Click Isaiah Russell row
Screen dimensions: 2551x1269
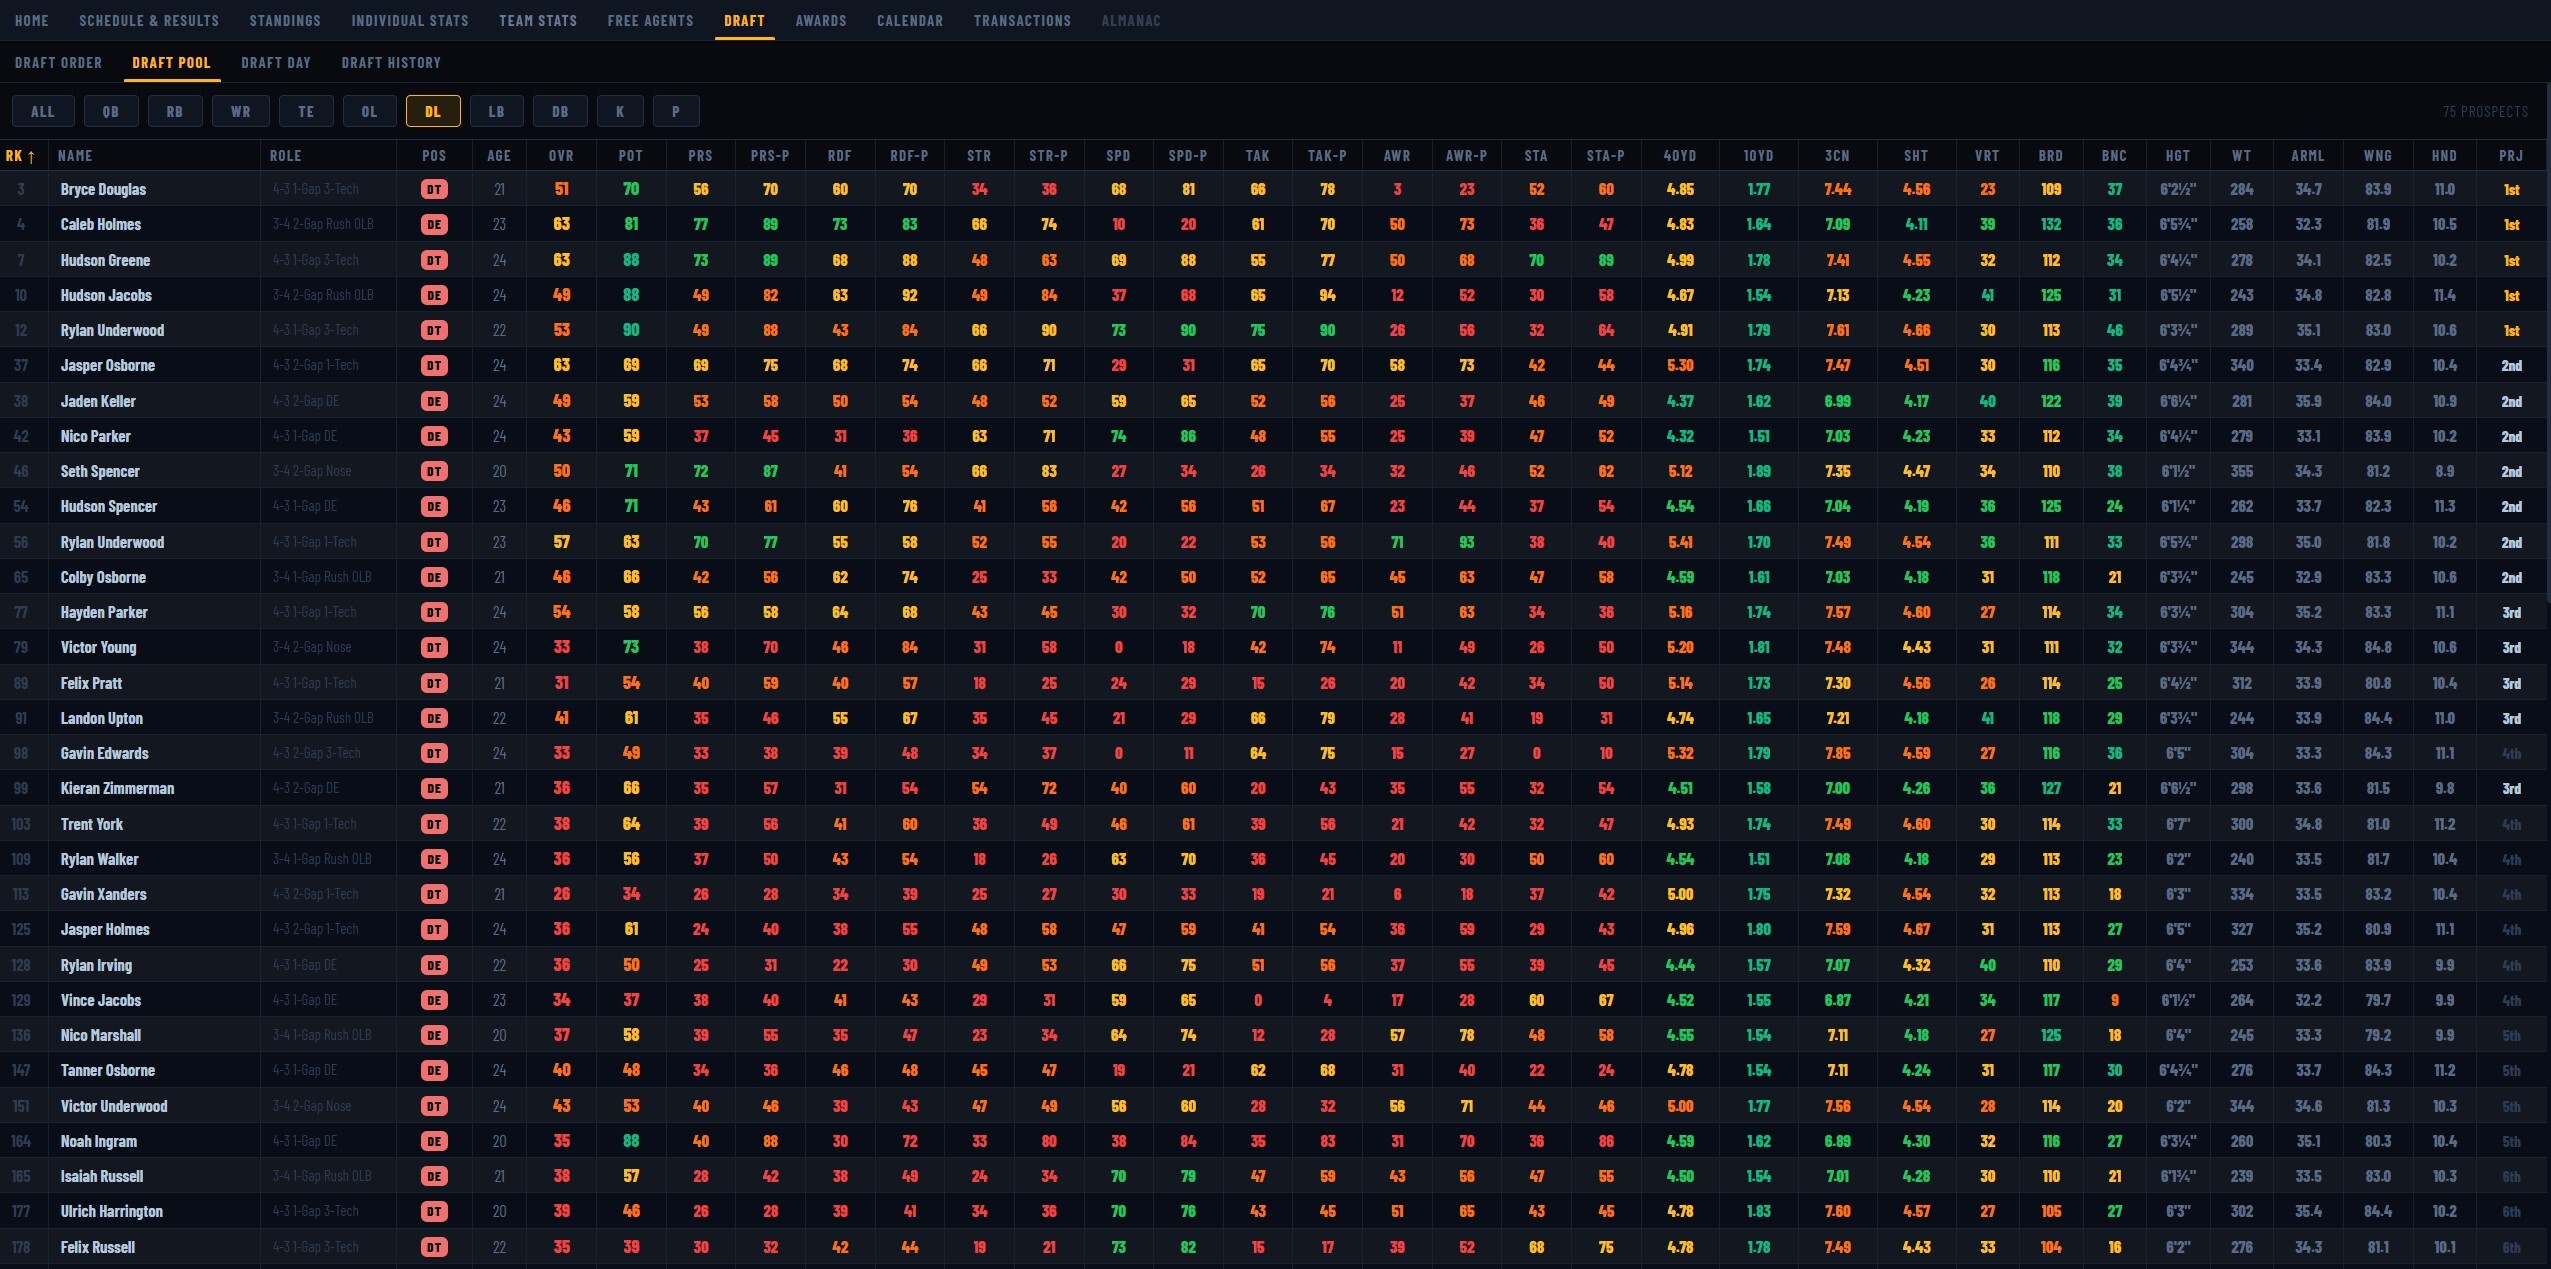[x=1275, y=1176]
